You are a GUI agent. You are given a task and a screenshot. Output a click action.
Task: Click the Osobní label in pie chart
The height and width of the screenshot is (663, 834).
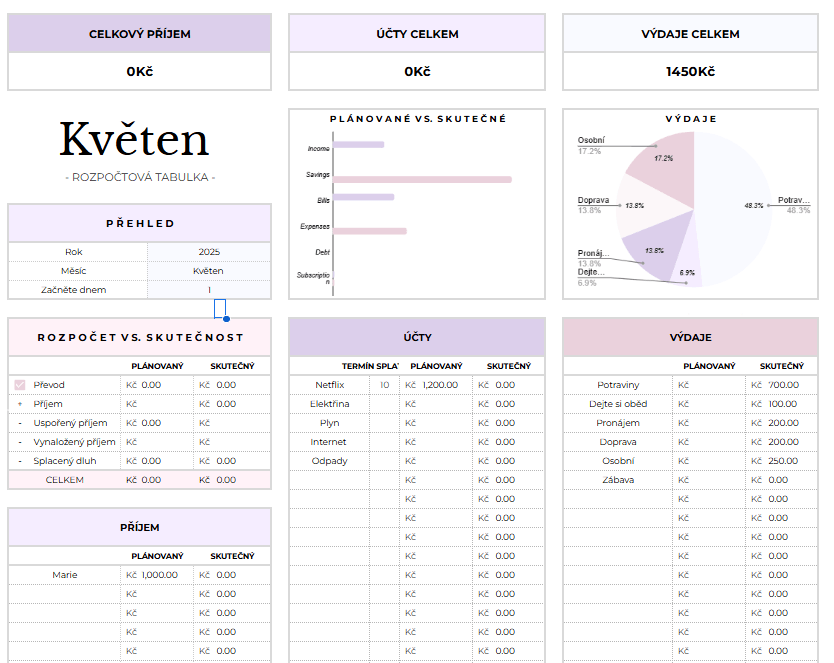point(590,140)
